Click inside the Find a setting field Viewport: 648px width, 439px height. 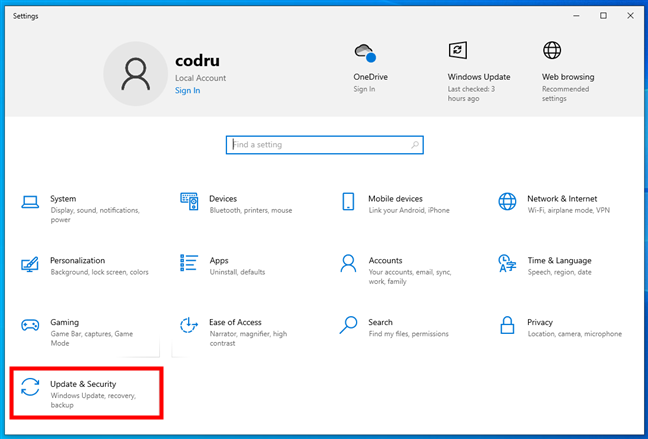[x=324, y=145]
